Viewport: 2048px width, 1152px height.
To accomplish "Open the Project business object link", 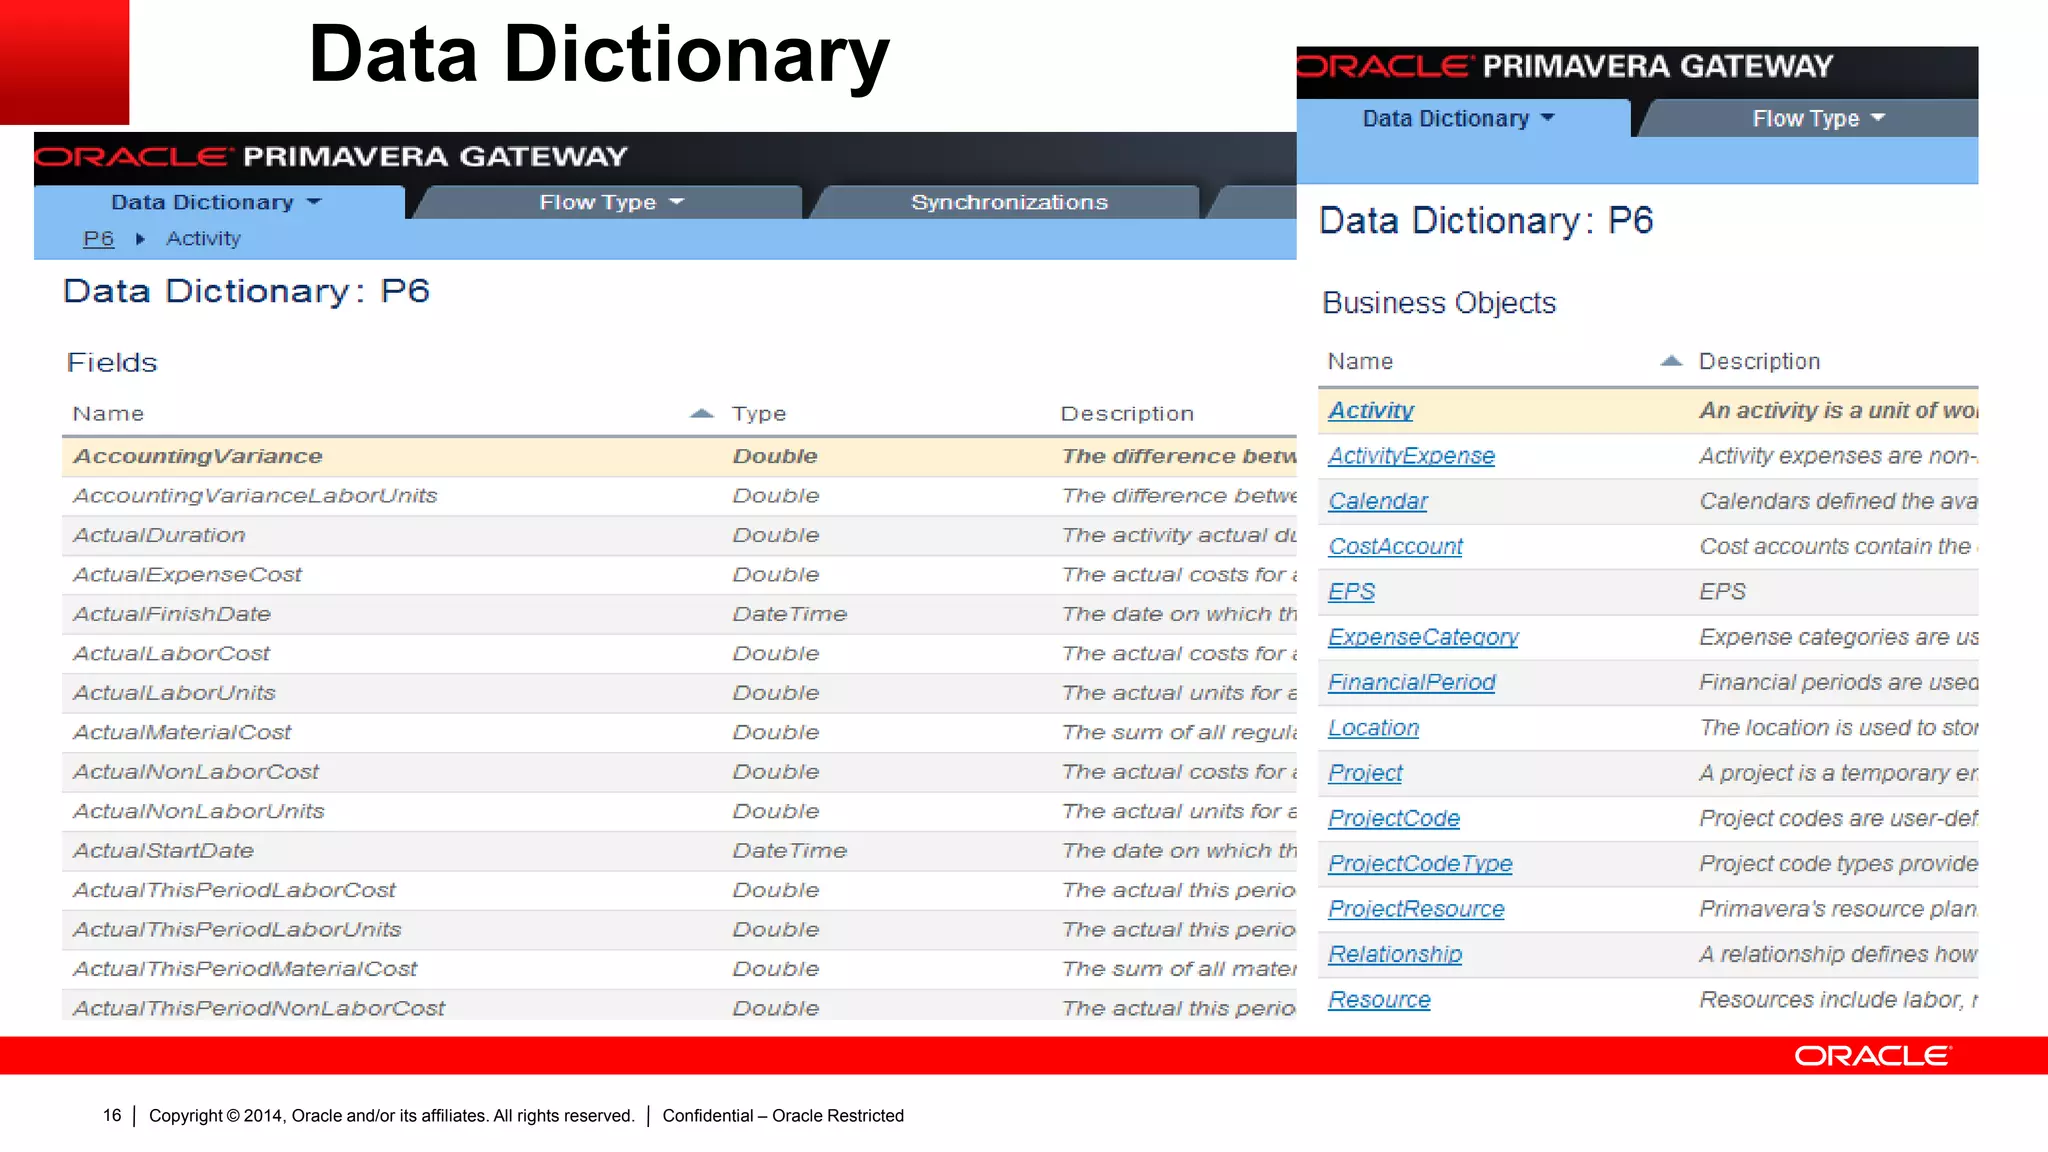I will pos(1365,773).
